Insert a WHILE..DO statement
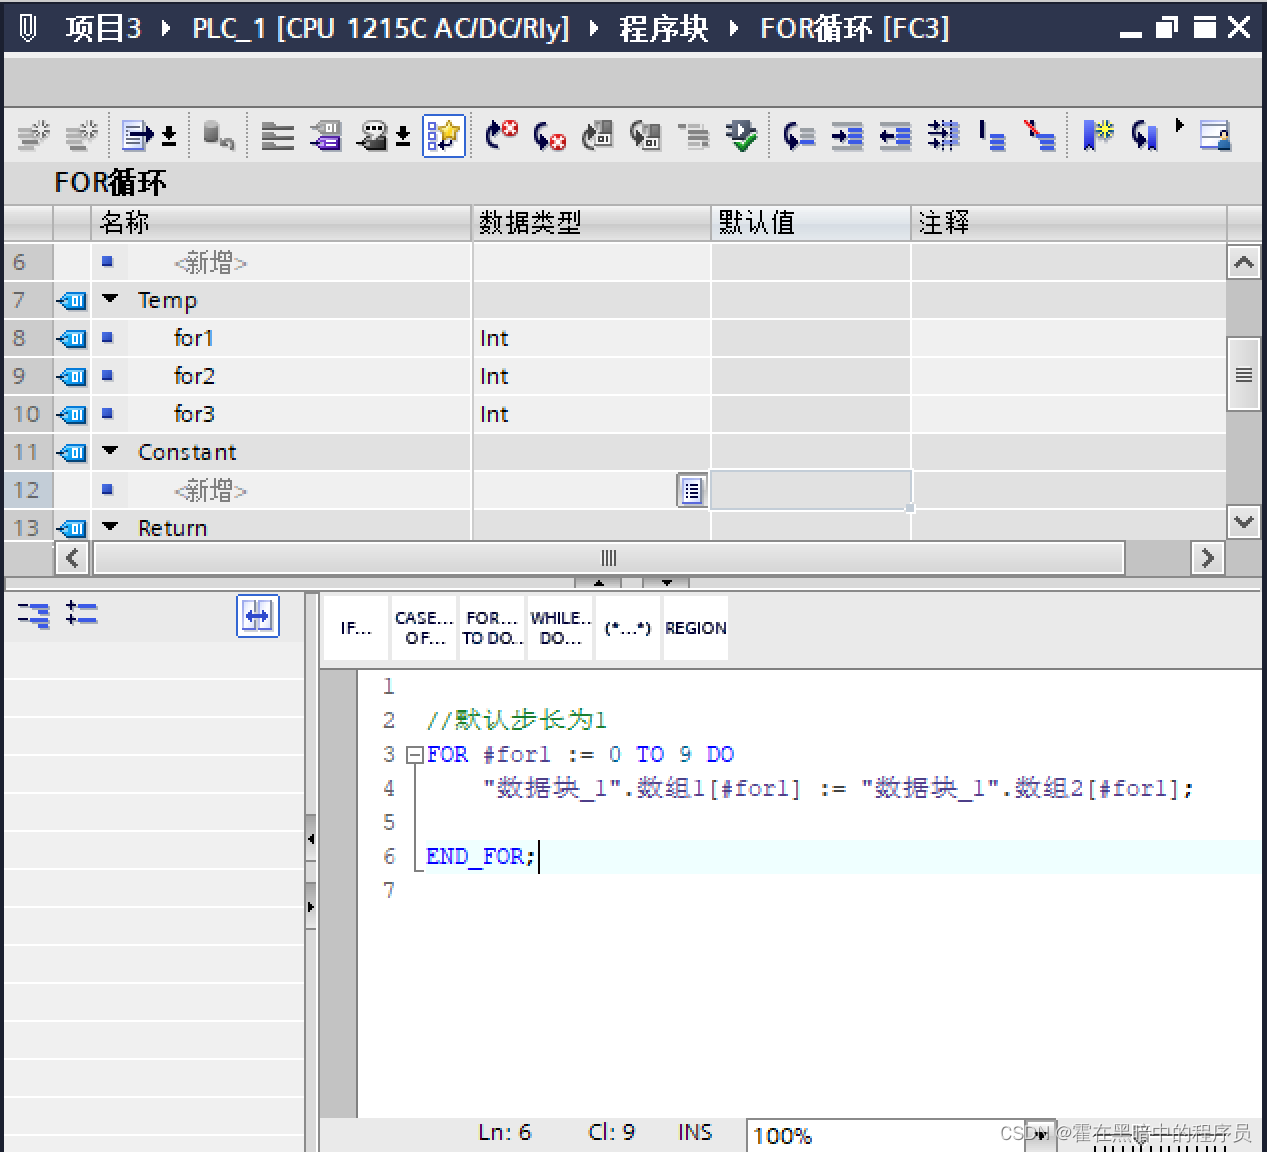 559,627
